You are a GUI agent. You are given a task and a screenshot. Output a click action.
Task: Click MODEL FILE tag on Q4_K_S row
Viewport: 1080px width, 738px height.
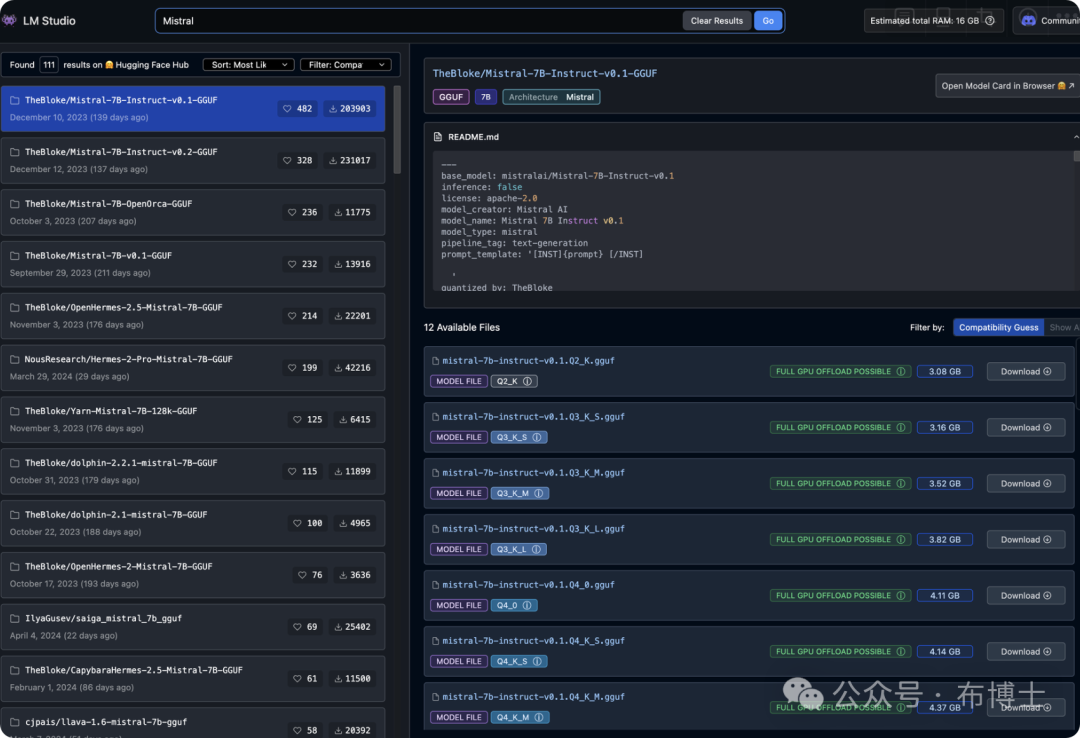pos(459,662)
